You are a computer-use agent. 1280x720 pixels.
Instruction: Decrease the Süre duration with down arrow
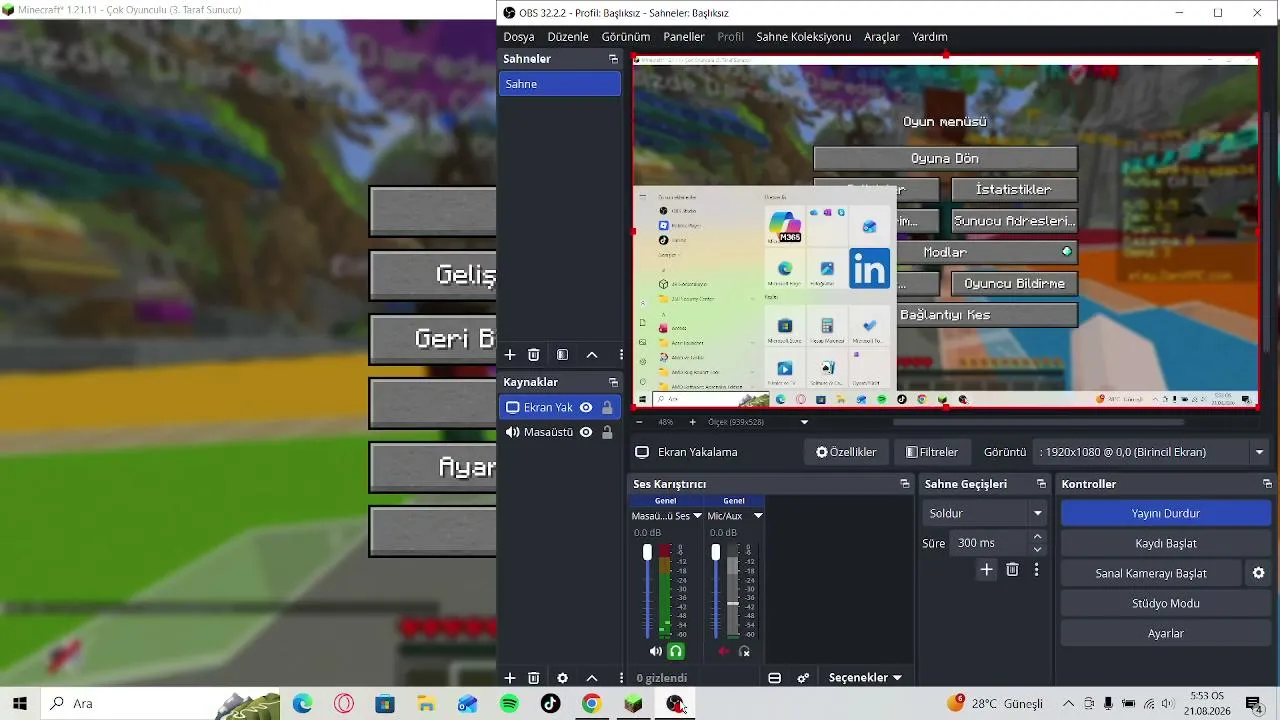1037,549
